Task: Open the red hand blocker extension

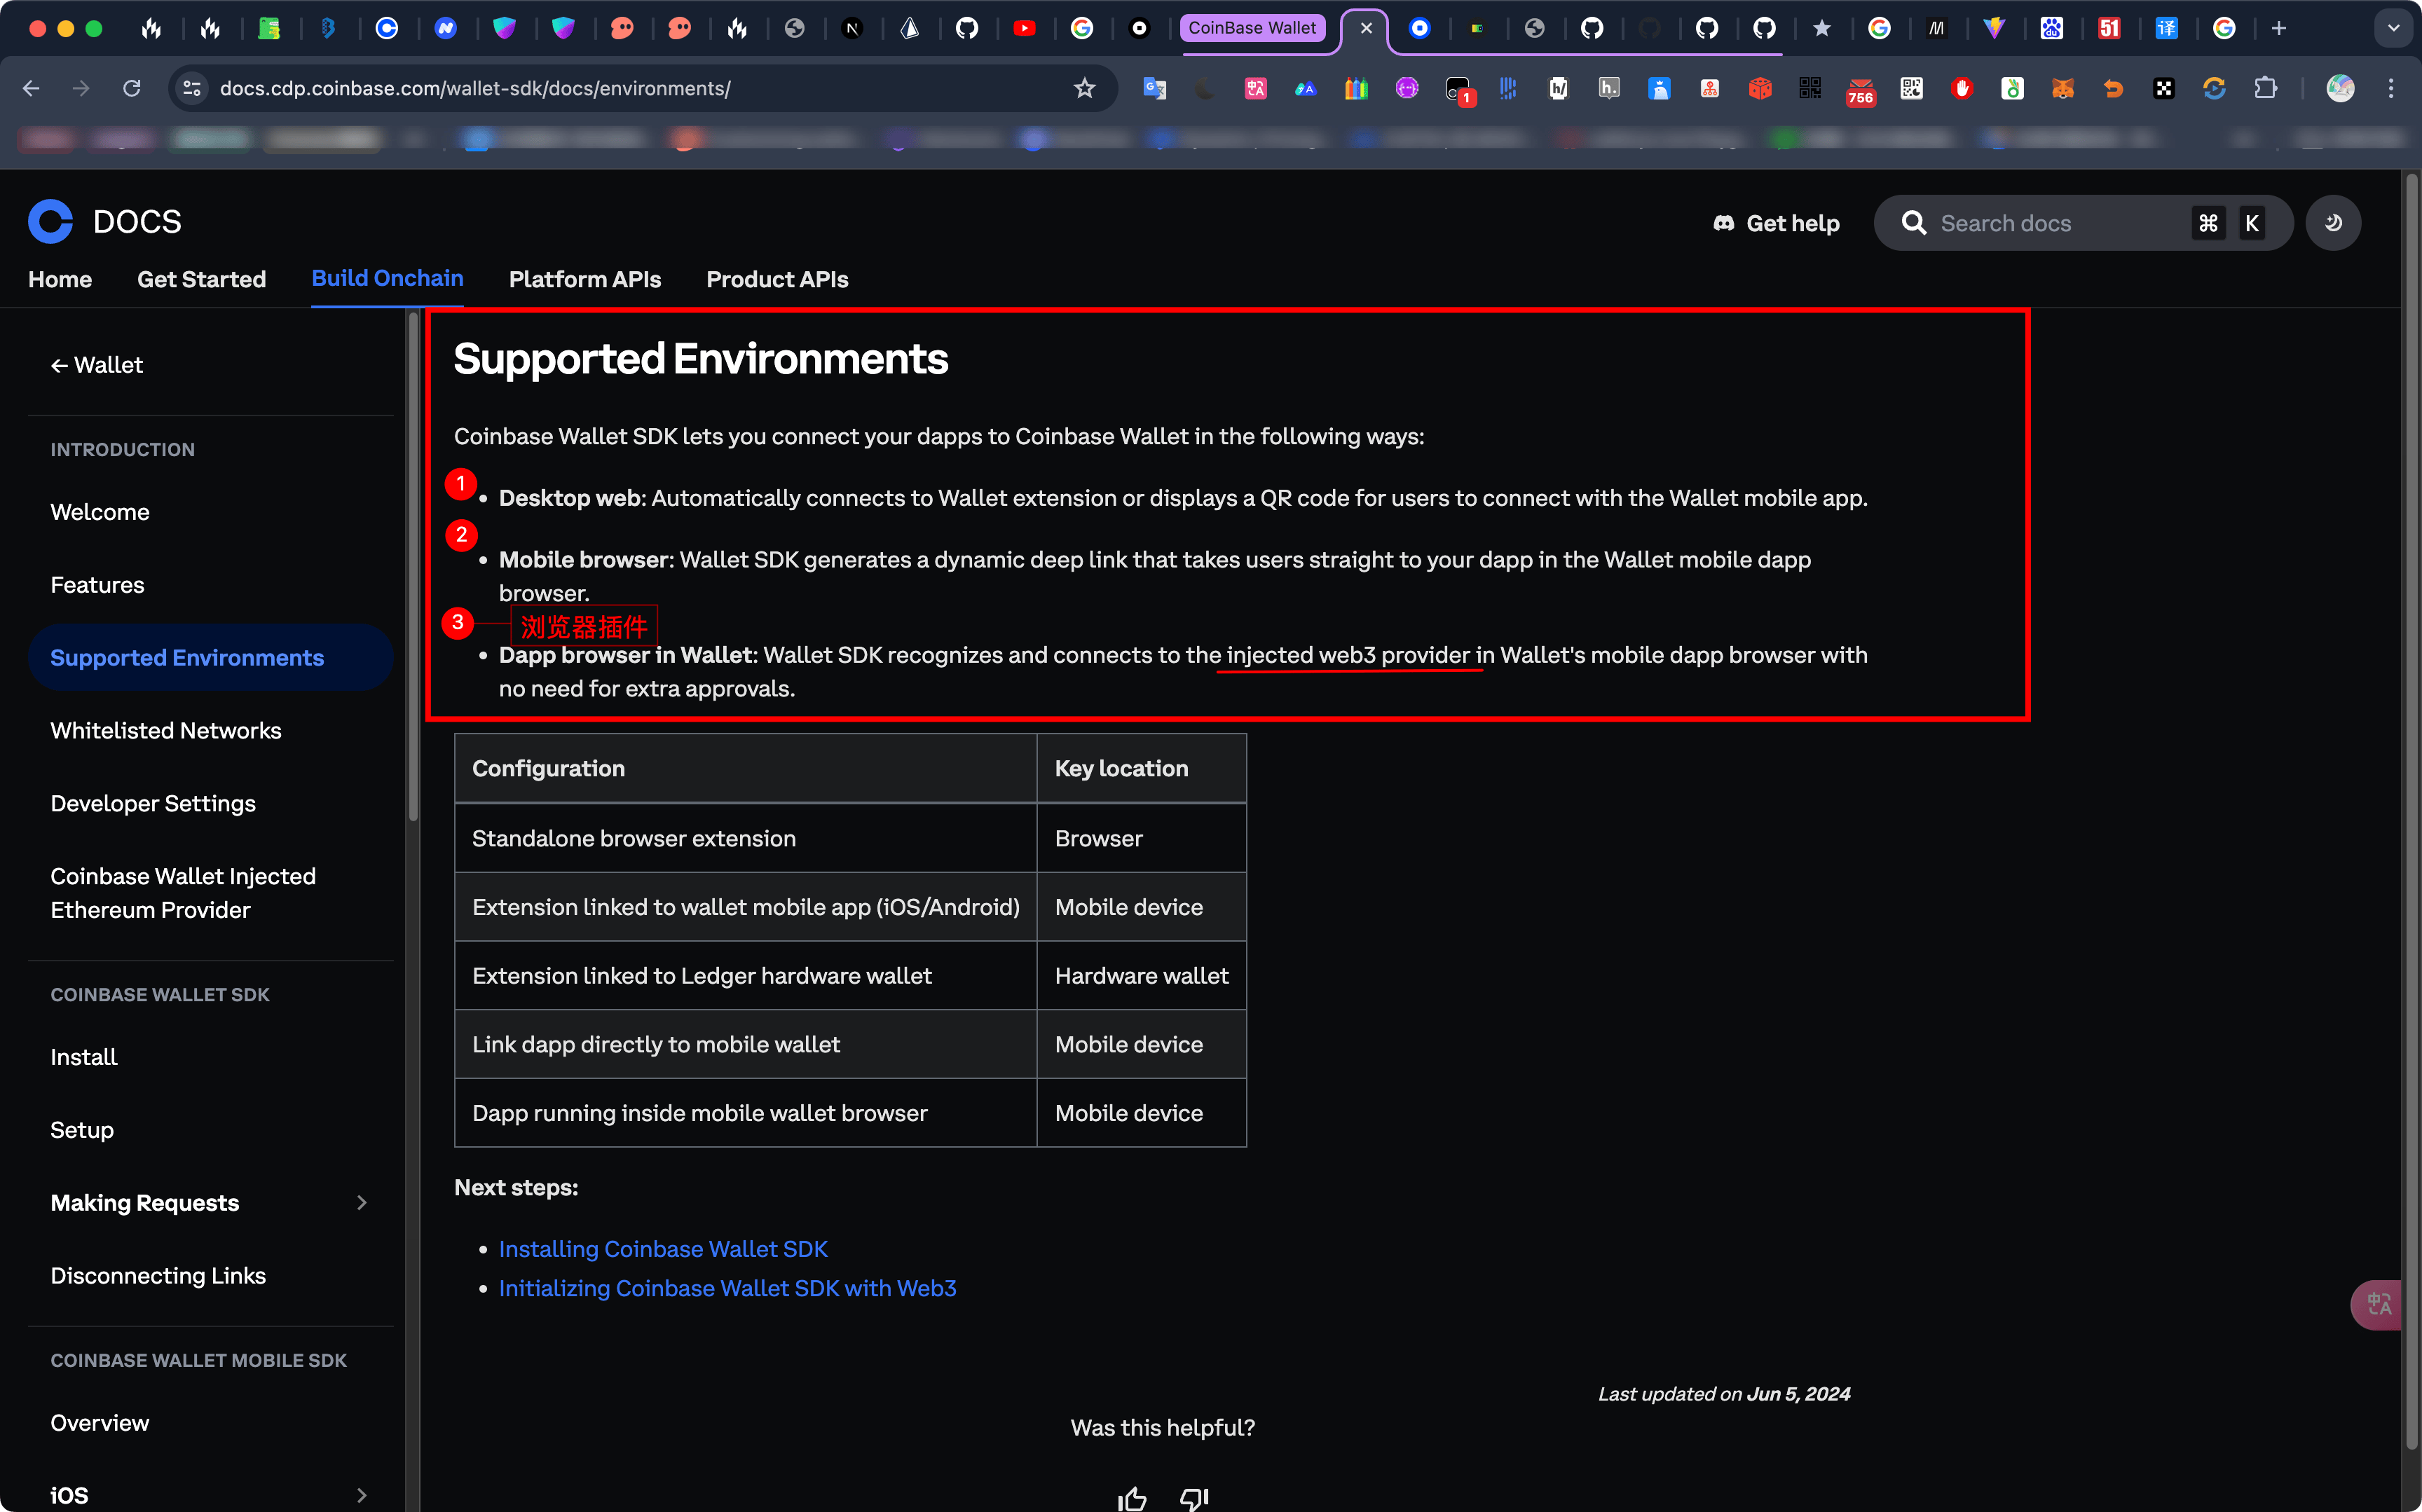Action: 1961,88
